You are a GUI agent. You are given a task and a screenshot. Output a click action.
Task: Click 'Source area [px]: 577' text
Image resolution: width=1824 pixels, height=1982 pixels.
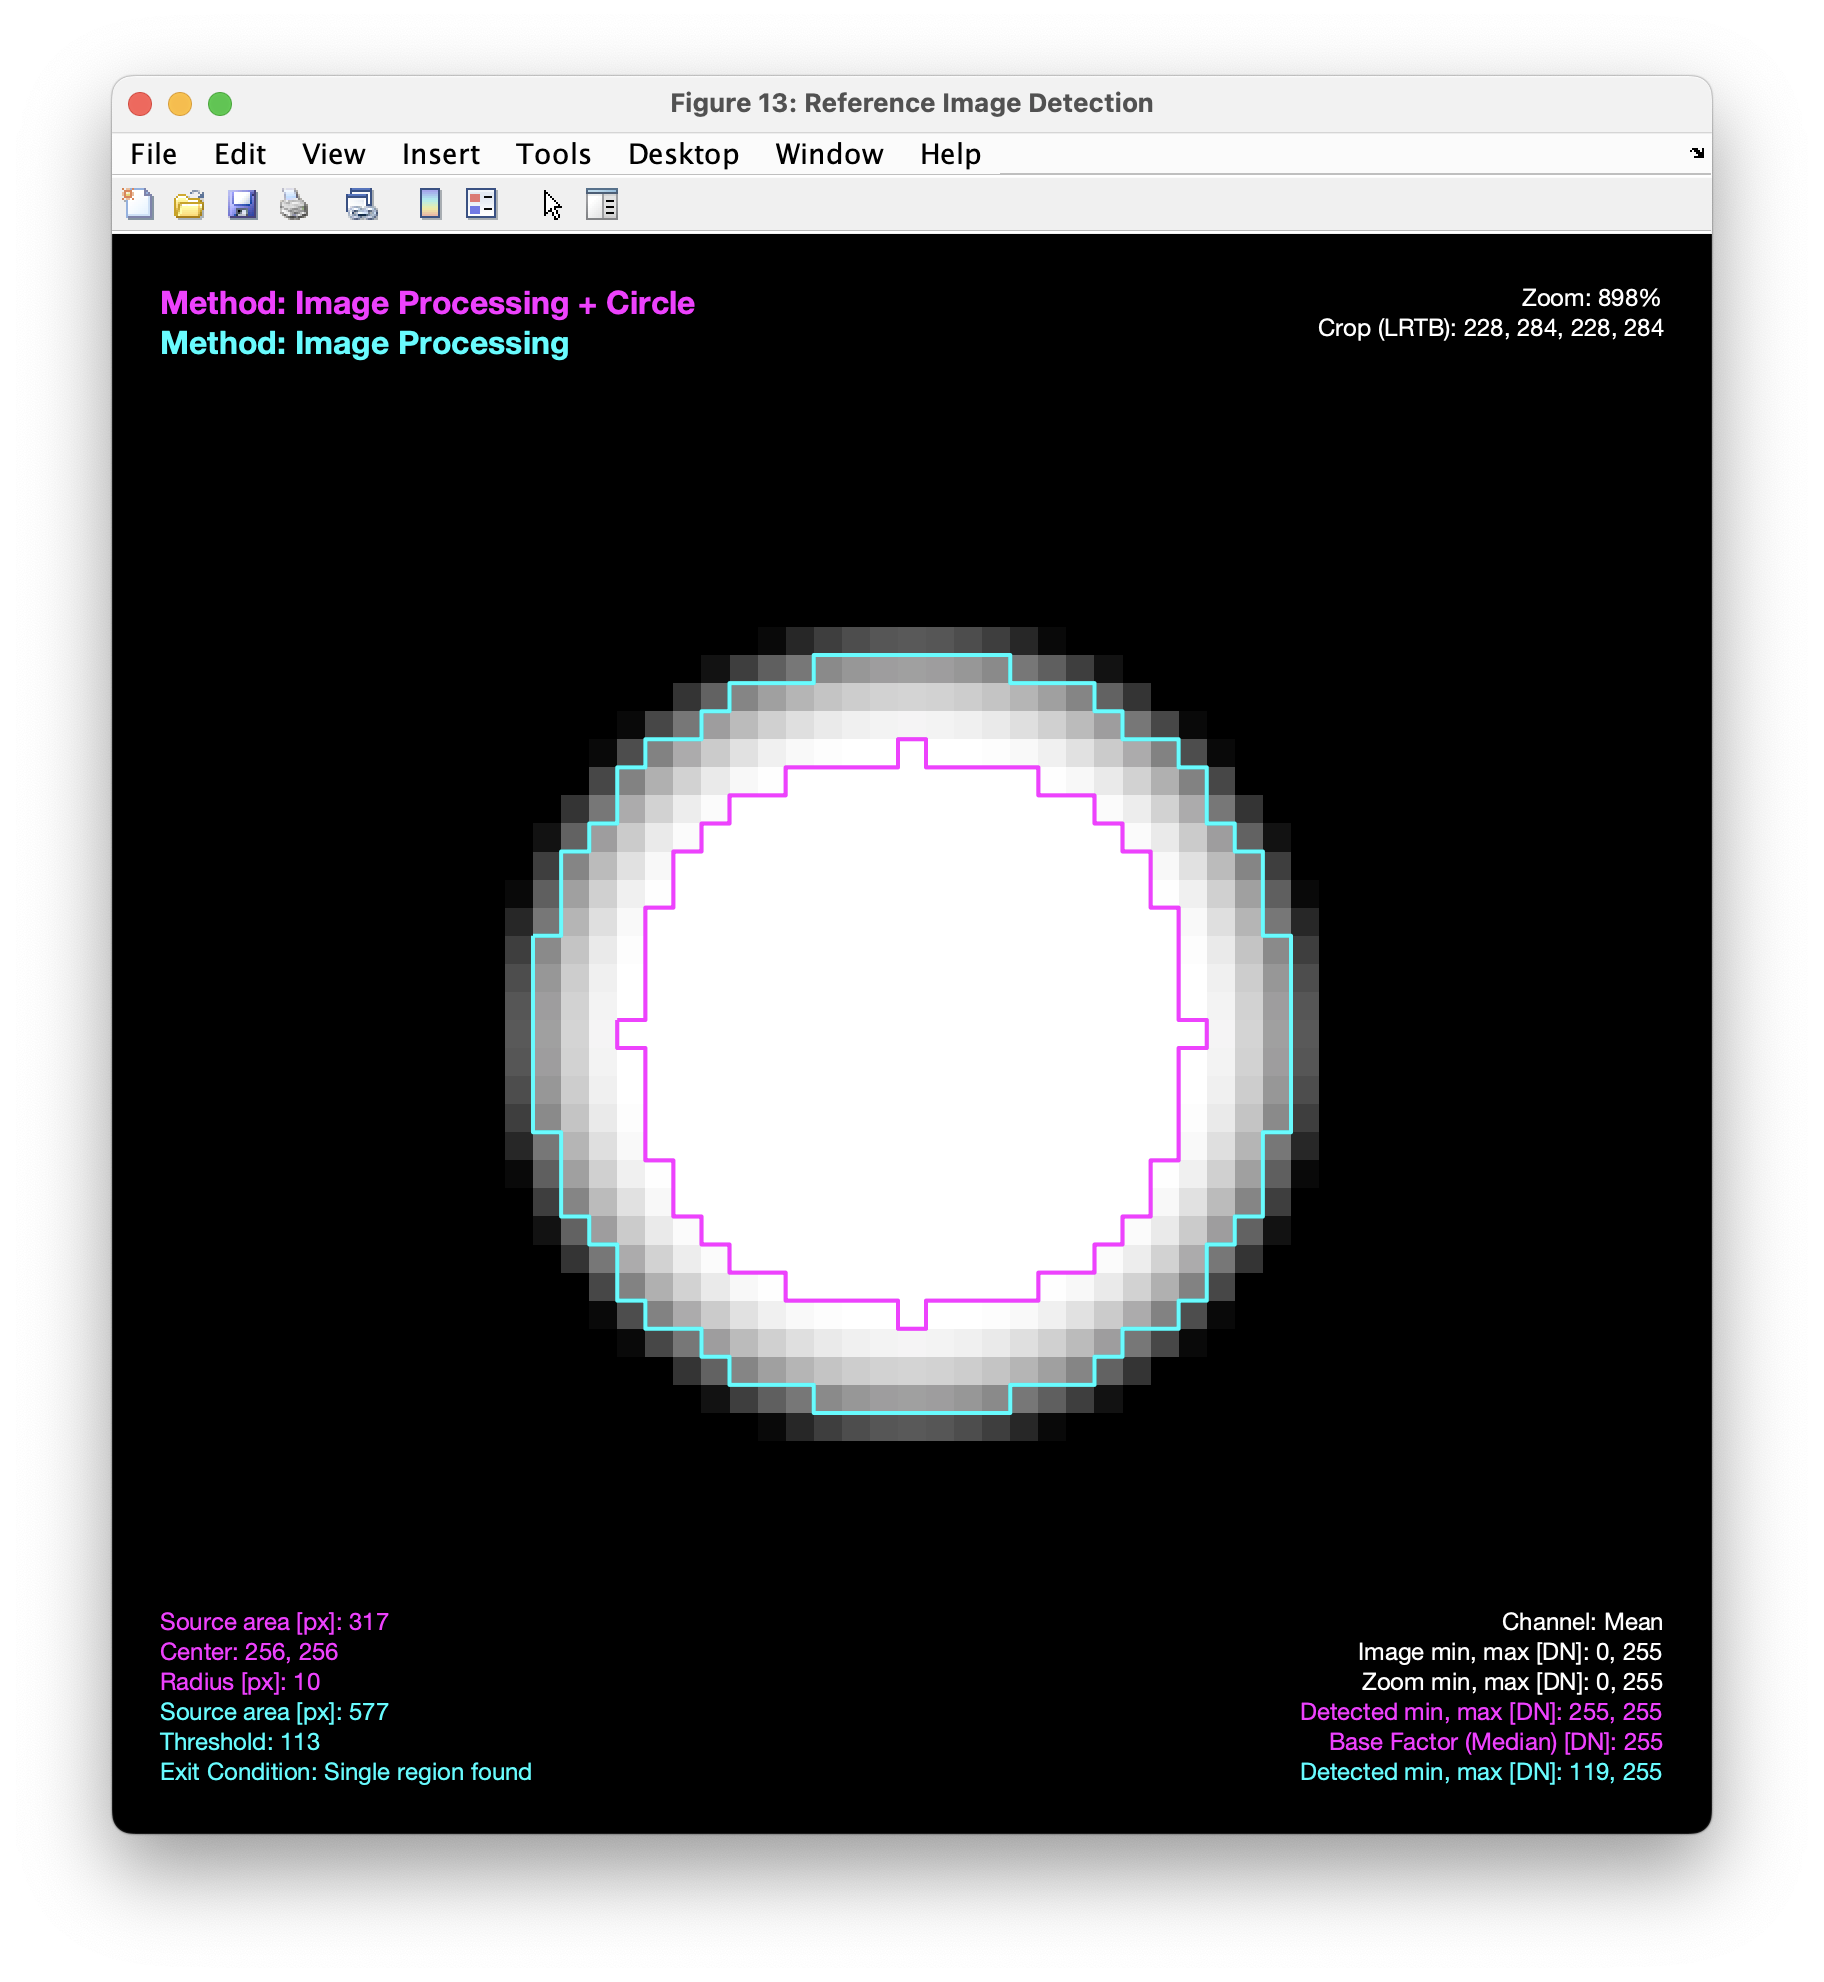tap(274, 1712)
